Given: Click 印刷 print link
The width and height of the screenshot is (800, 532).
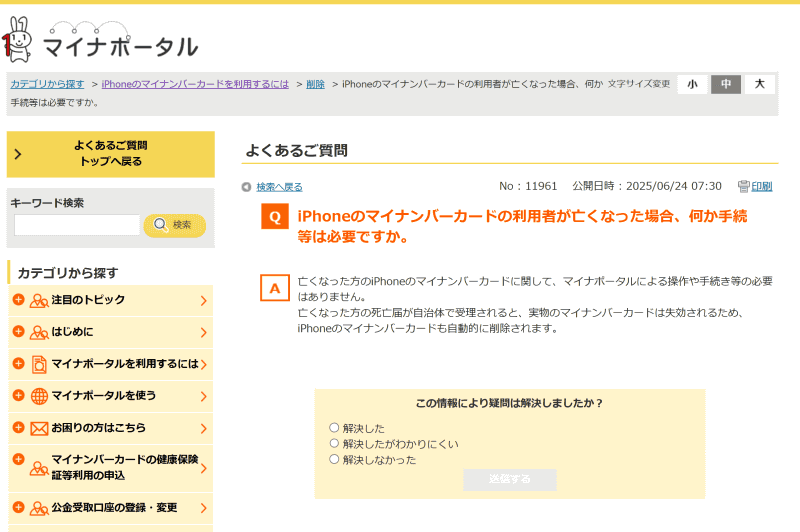Looking at the screenshot, I should coord(762,187).
